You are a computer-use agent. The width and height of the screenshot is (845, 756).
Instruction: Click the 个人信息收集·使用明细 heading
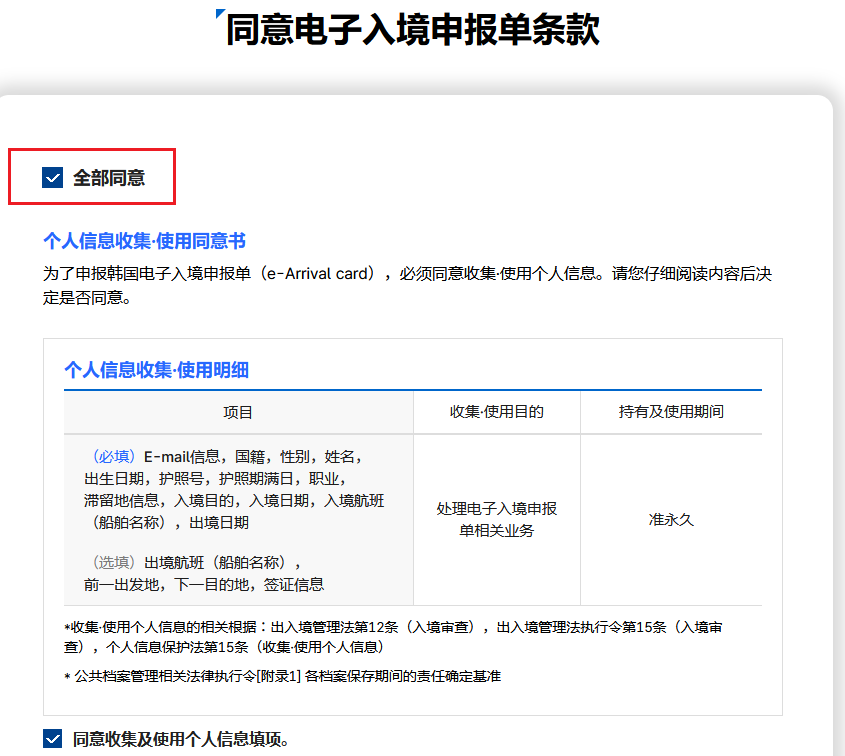pos(156,370)
